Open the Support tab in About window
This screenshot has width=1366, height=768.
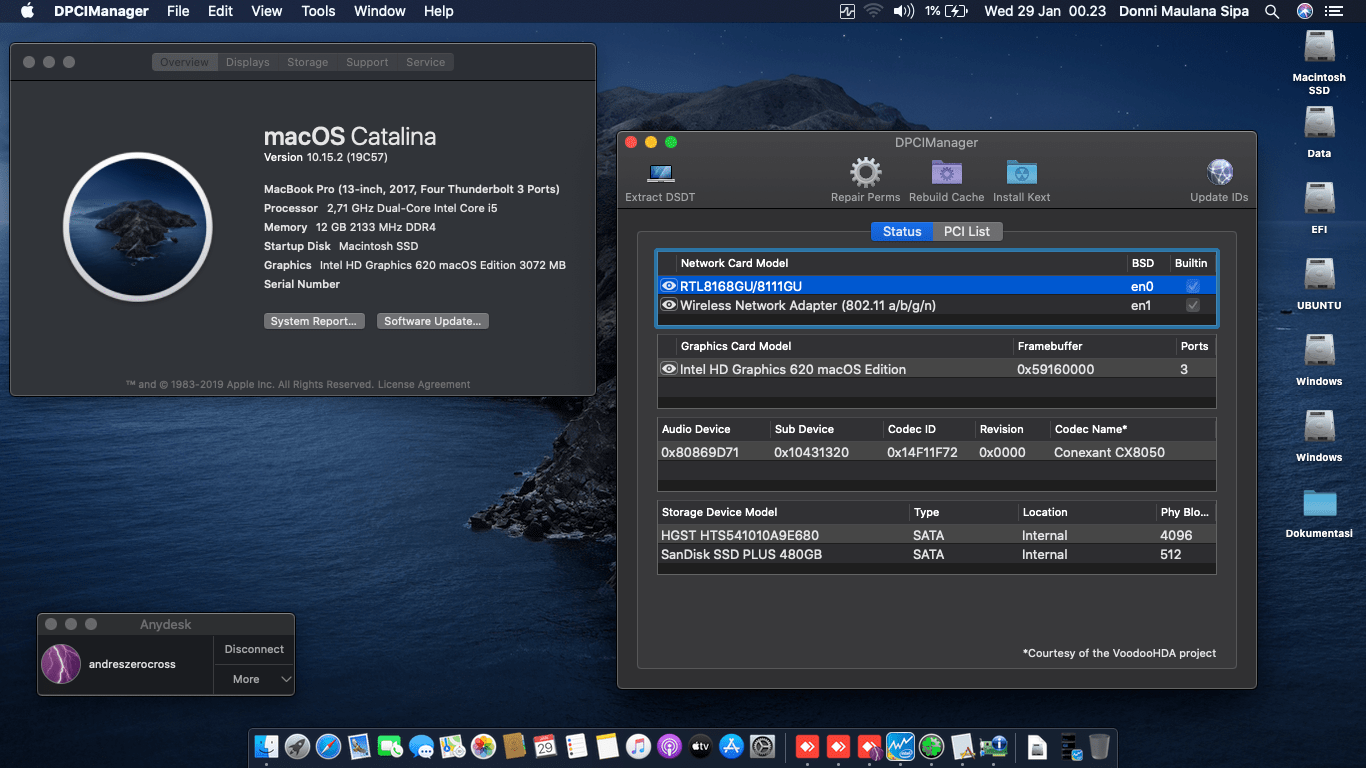point(367,62)
